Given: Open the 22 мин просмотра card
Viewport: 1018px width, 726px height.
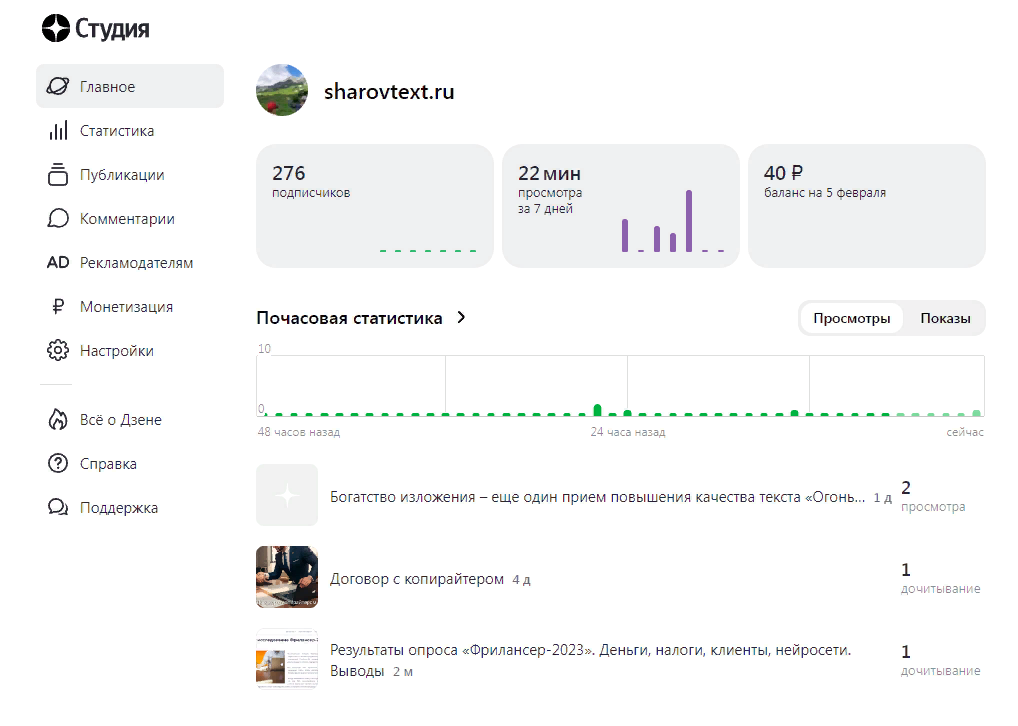Looking at the screenshot, I should [620, 206].
